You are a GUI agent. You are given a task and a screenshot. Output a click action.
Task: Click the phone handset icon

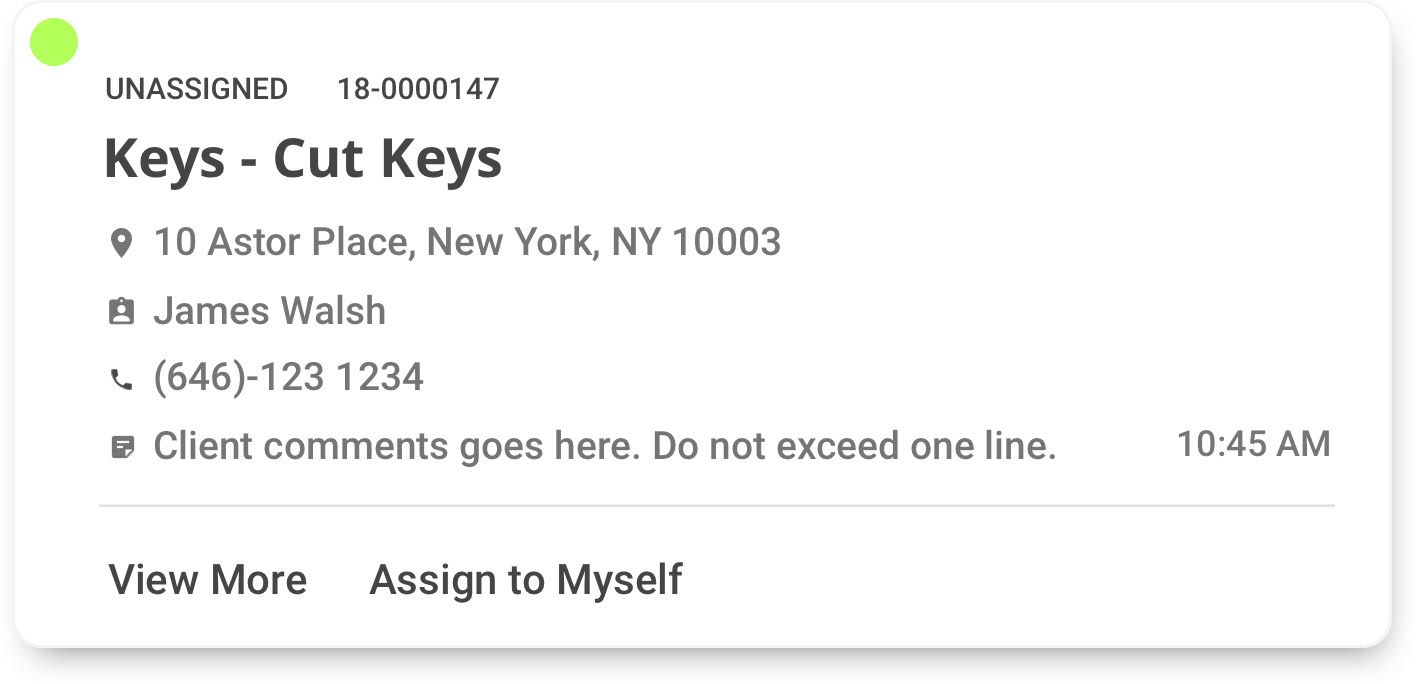(121, 380)
